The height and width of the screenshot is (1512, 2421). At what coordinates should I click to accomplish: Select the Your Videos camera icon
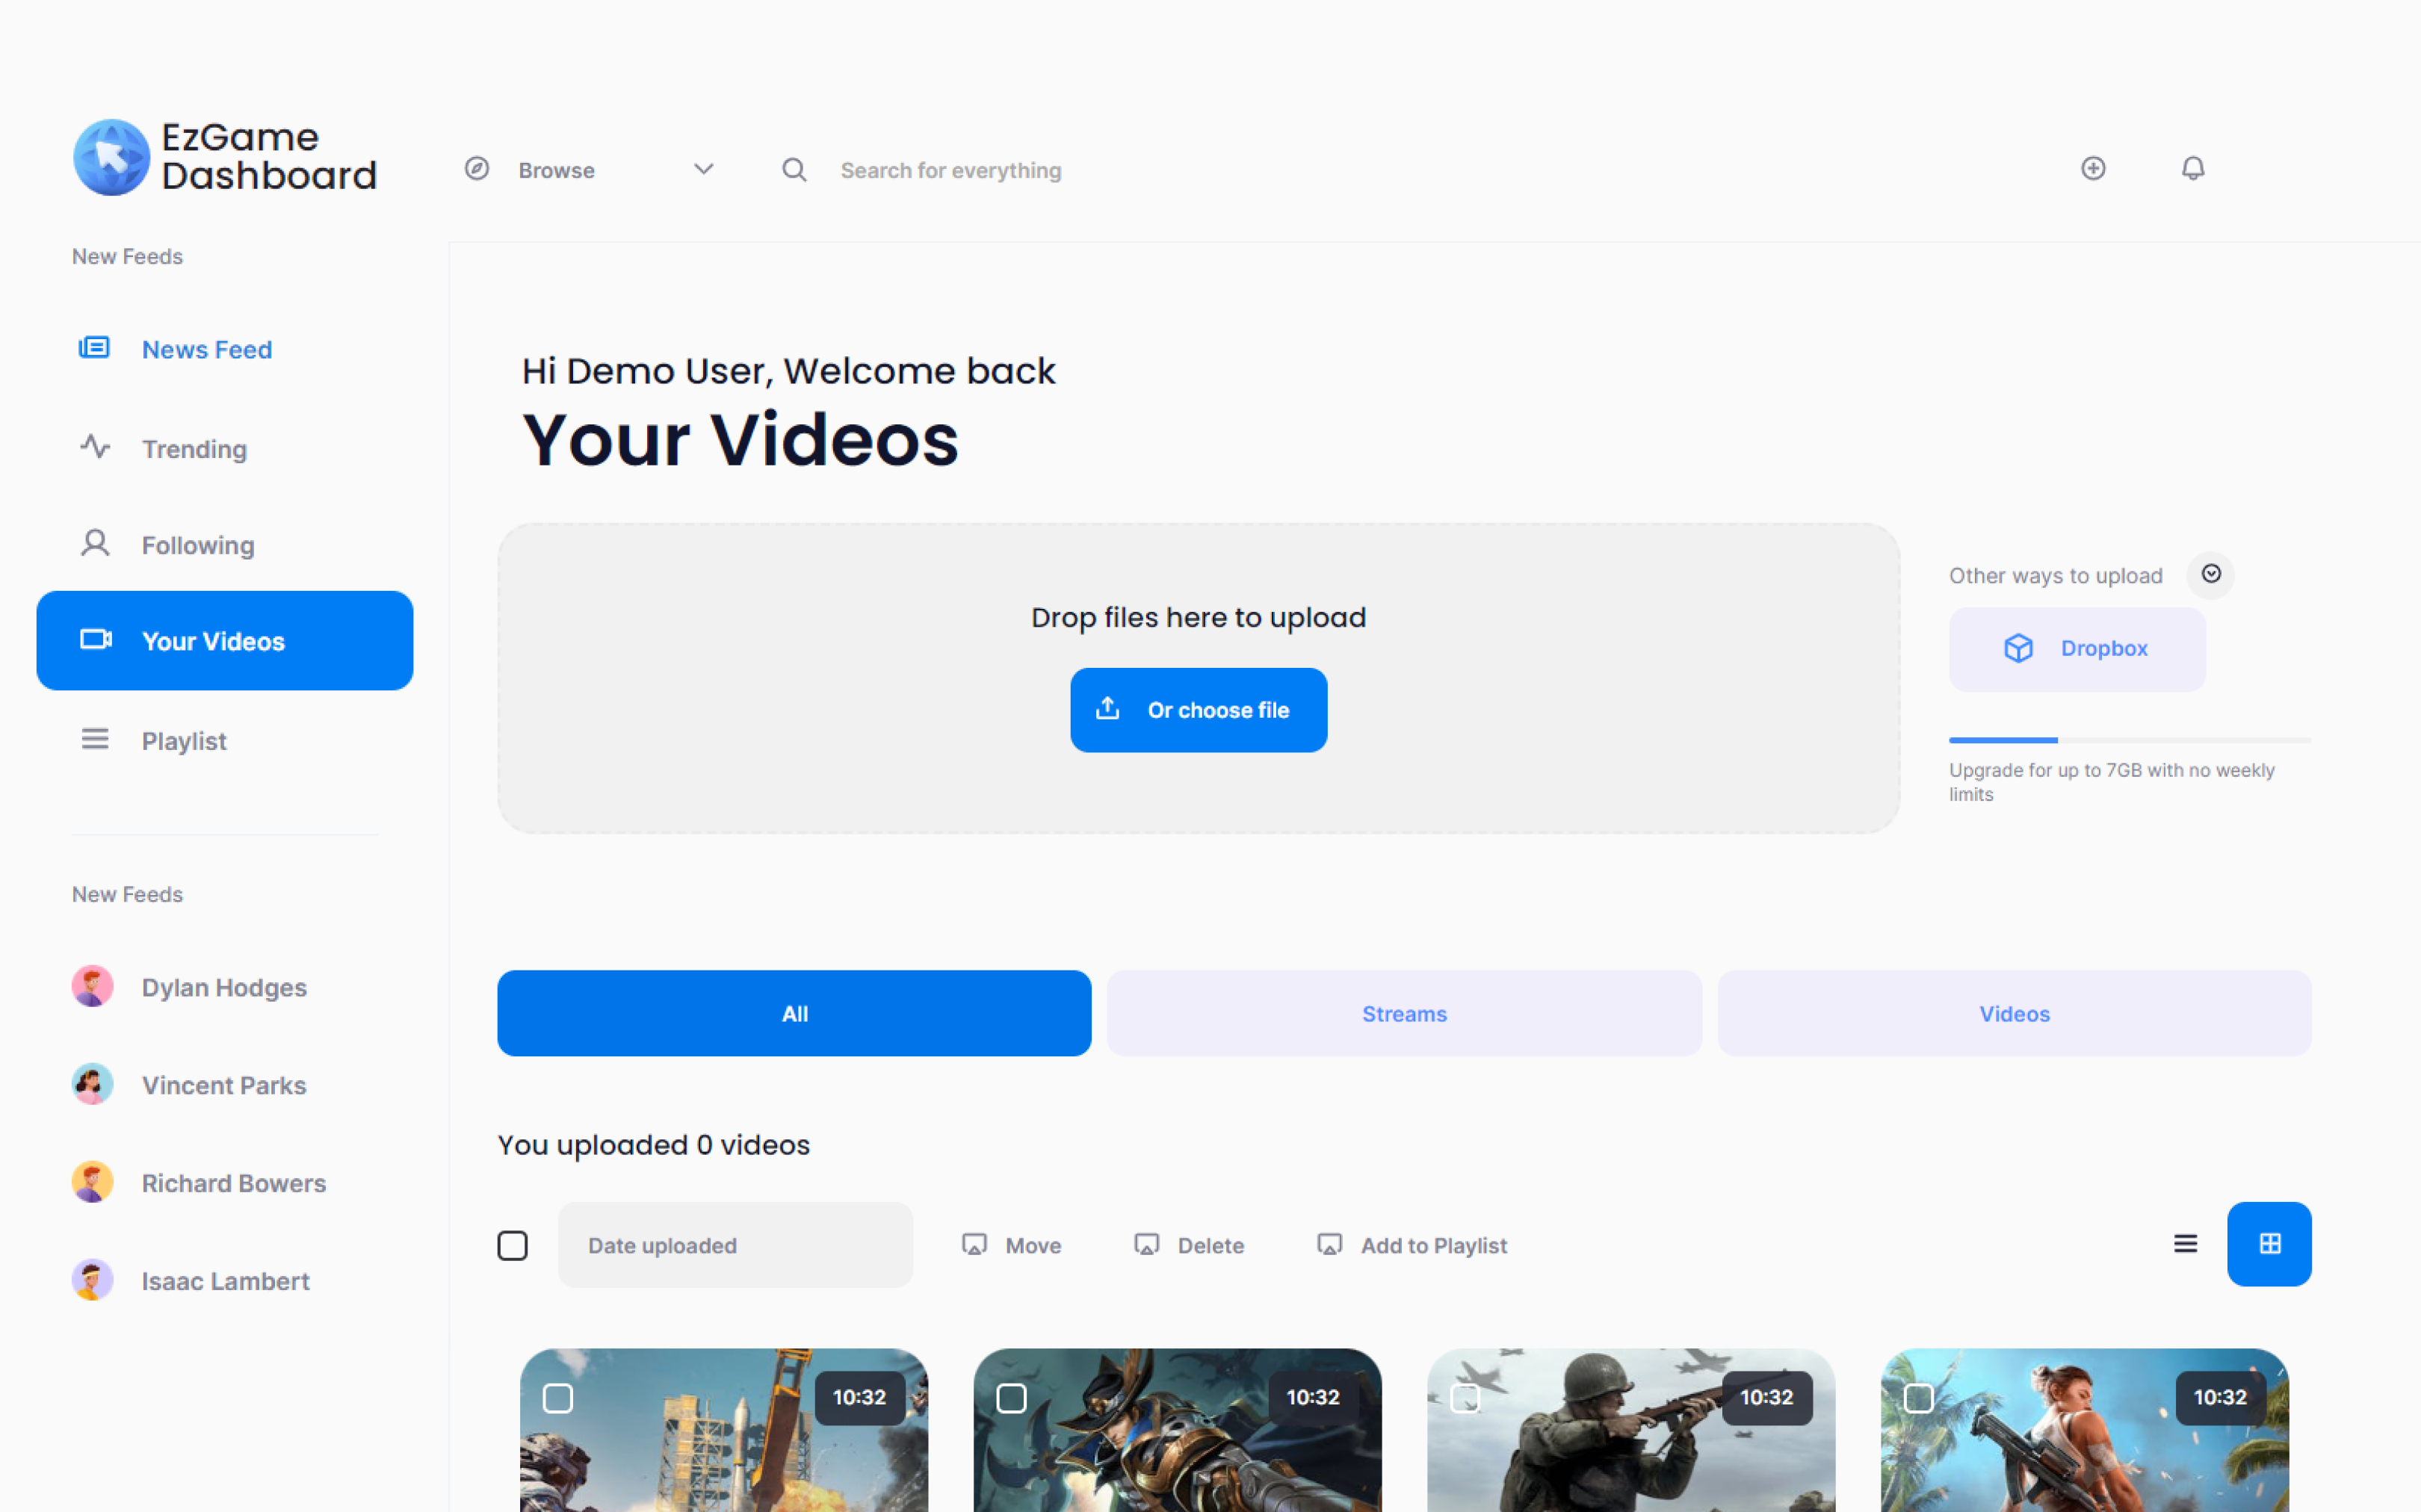click(94, 640)
